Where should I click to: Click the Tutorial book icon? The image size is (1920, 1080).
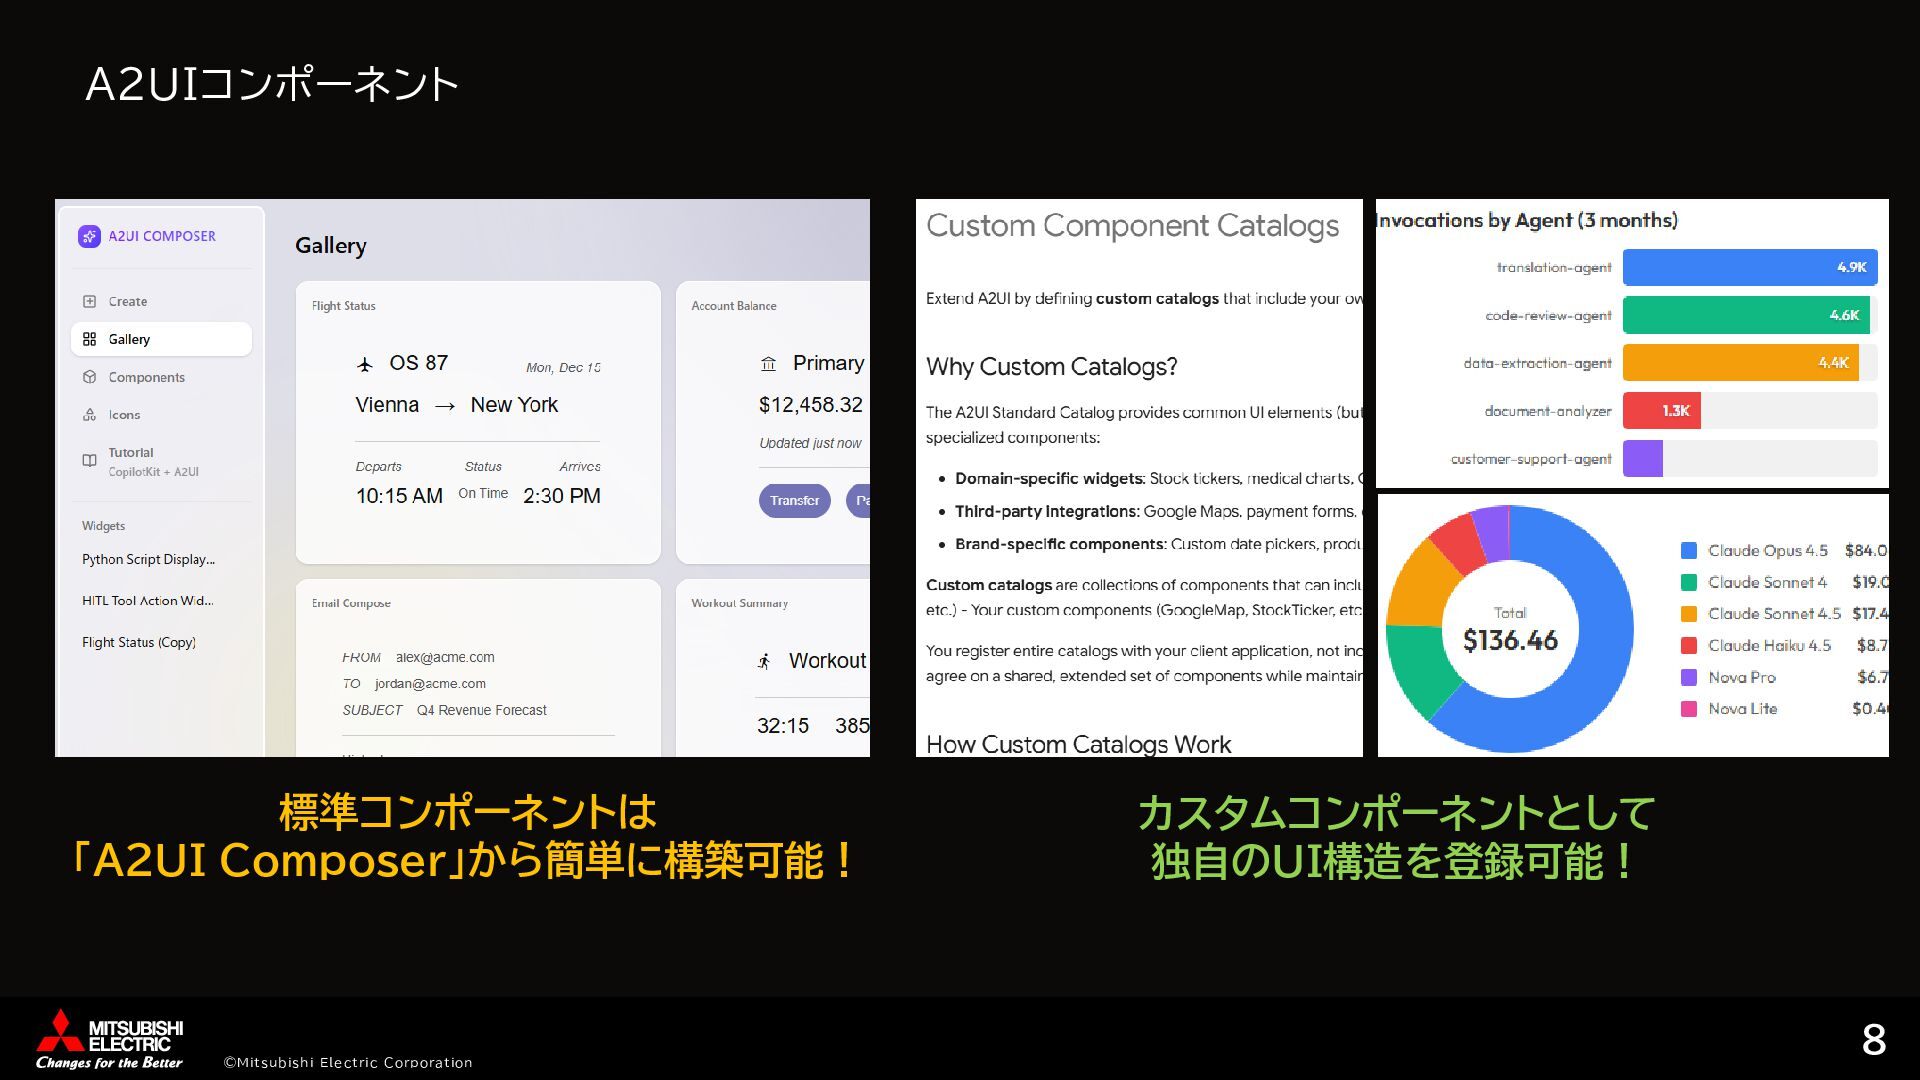point(89,460)
